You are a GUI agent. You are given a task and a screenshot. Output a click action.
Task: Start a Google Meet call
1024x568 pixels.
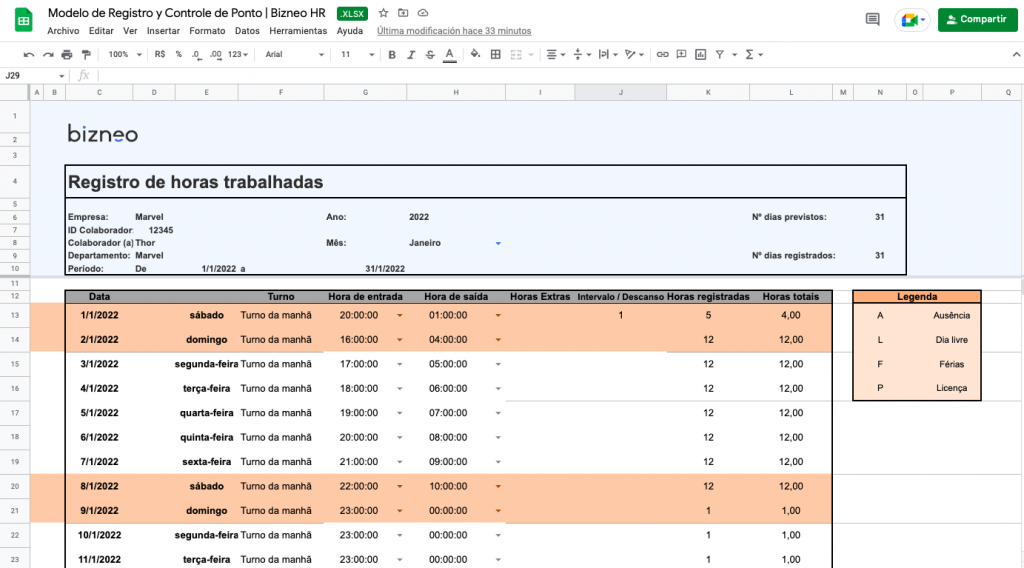click(912, 20)
